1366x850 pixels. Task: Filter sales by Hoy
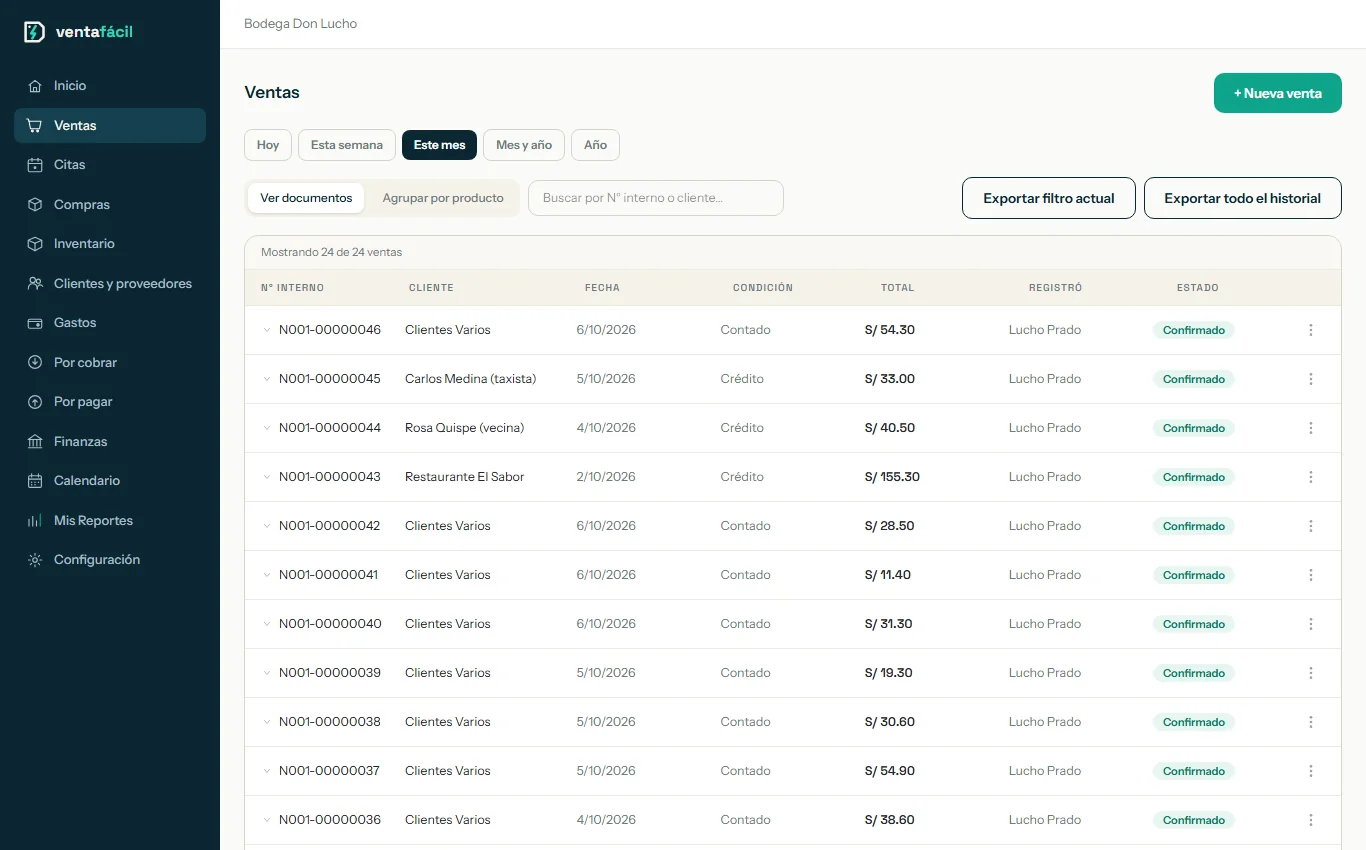point(268,145)
